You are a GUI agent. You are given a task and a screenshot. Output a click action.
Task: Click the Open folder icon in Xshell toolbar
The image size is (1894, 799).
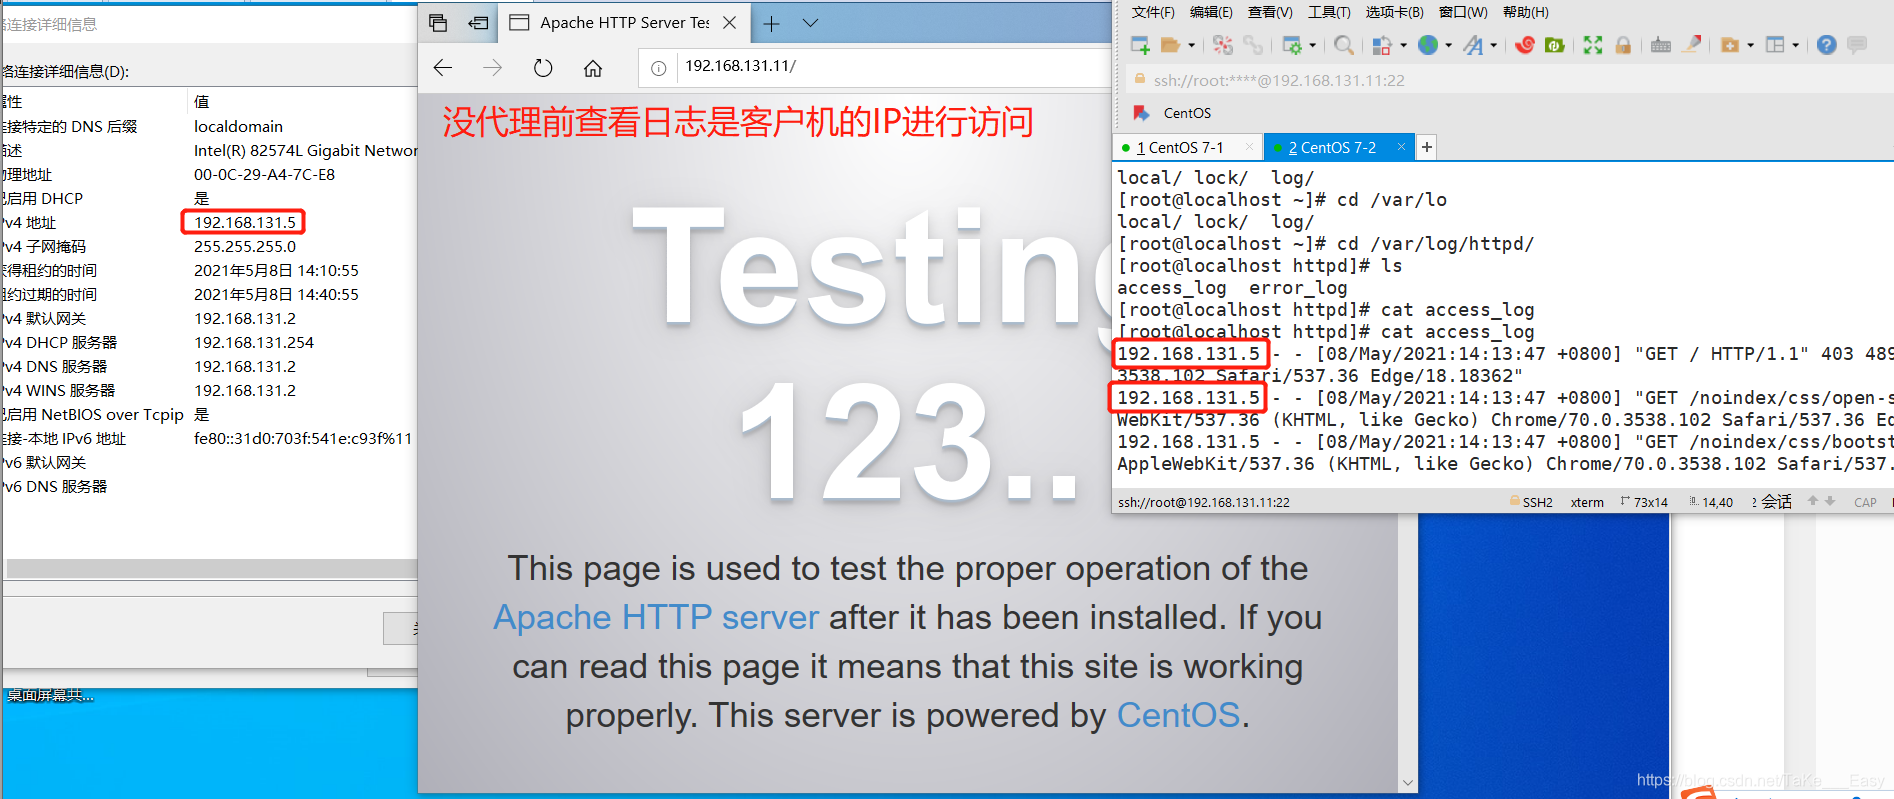coord(1170,45)
